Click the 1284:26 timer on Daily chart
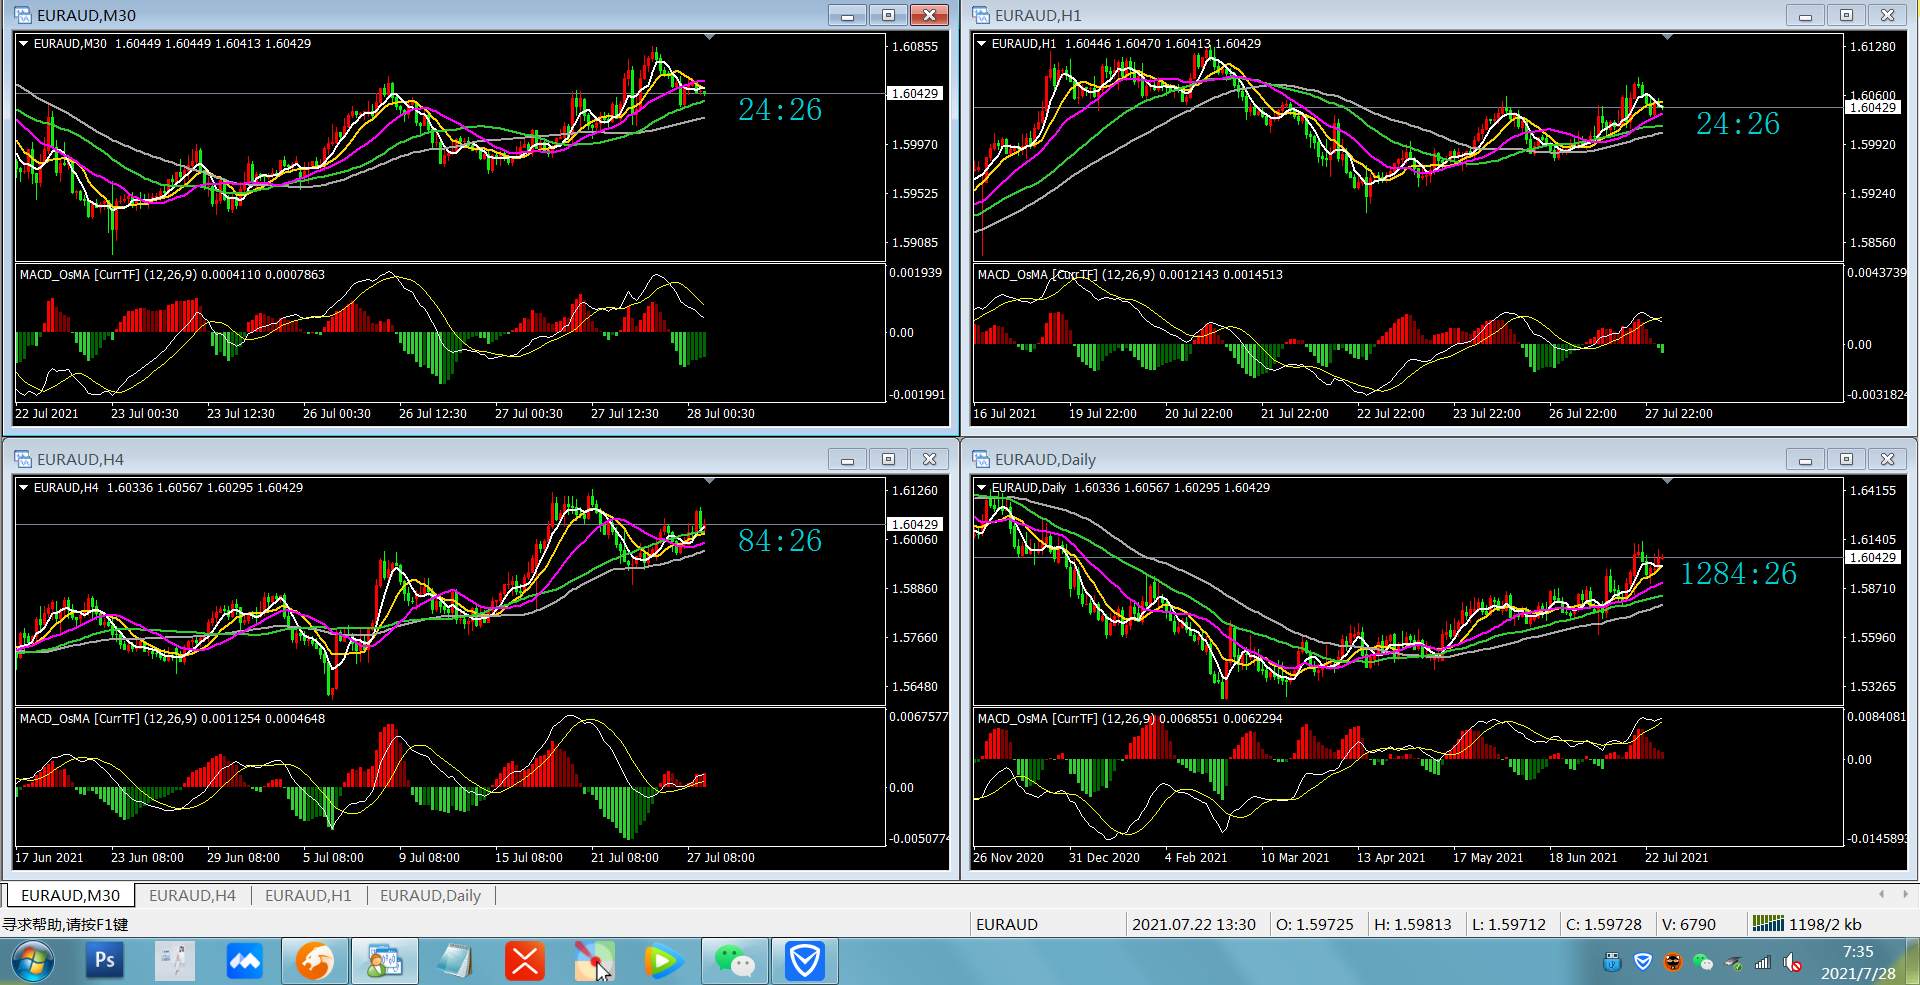This screenshot has width=1920, height=985. click(x=1738, y=574)
